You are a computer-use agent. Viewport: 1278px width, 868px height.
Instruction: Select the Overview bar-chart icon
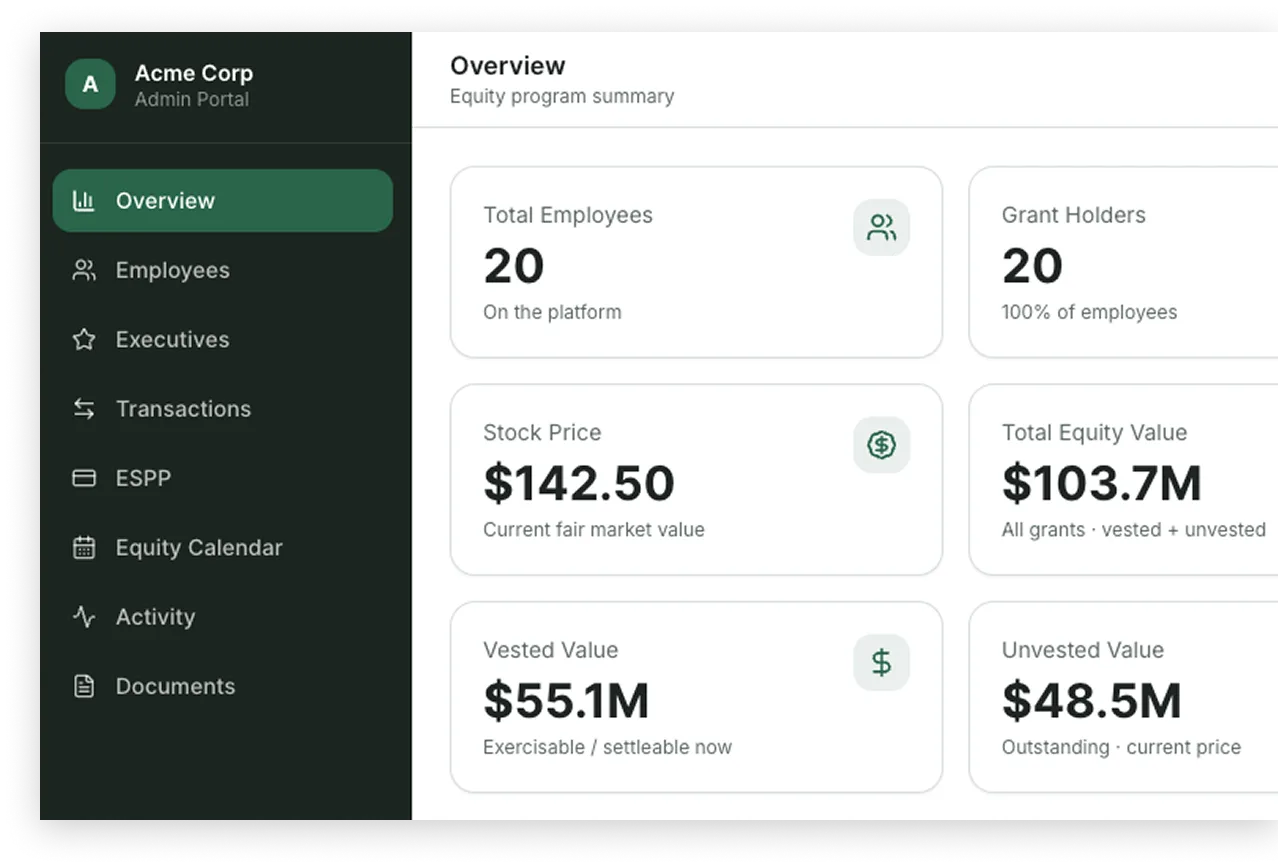(x=84, y=200)
